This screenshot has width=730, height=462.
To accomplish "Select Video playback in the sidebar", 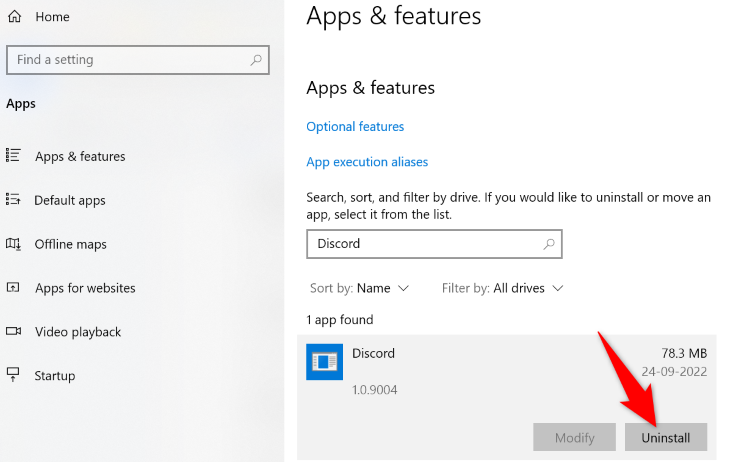I will click(x=78, y=332).
